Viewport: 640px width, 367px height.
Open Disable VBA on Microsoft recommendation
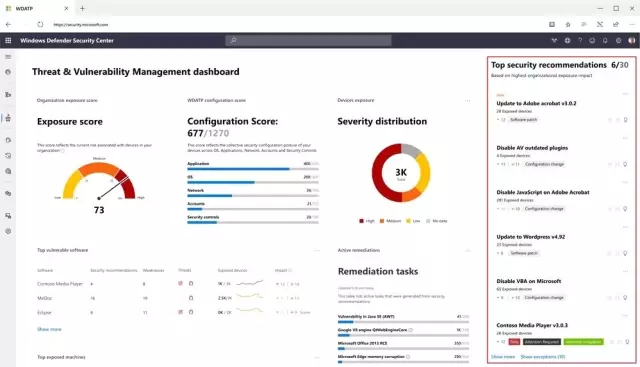click(529, 281)
